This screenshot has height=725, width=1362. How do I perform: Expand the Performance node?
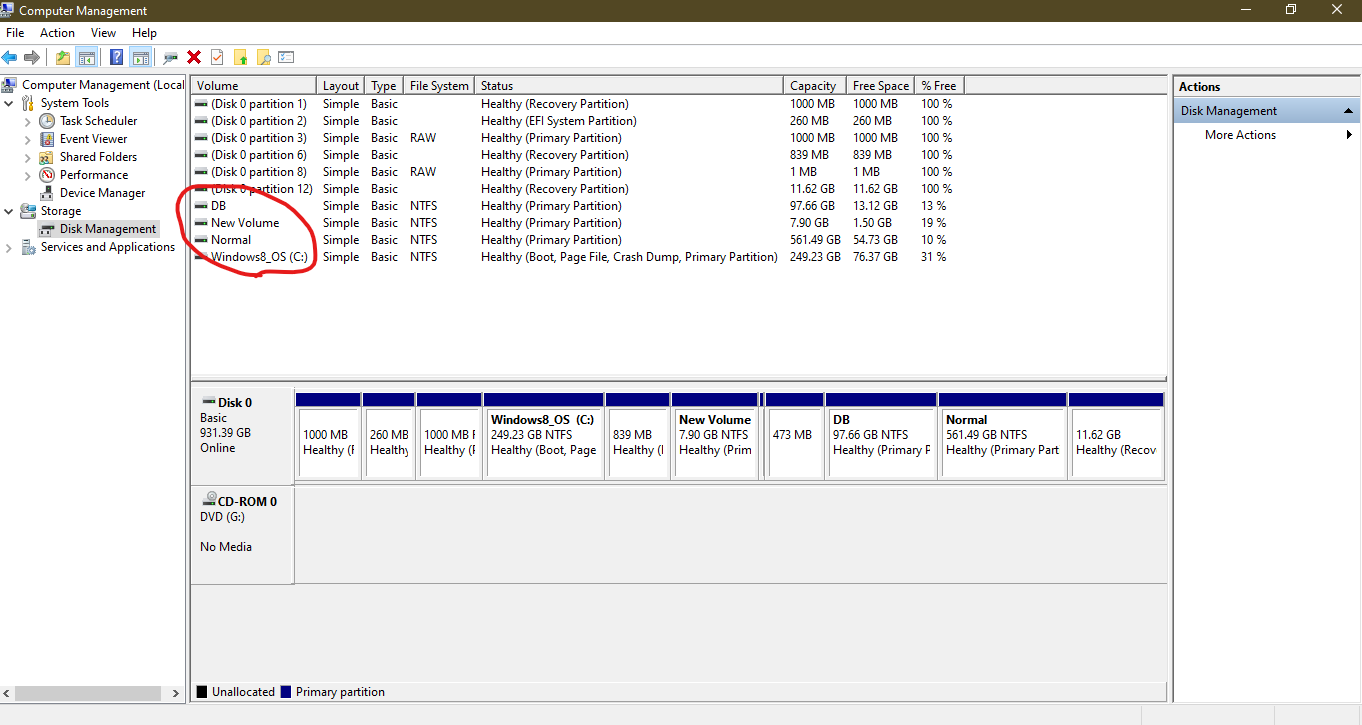(27, 175)
